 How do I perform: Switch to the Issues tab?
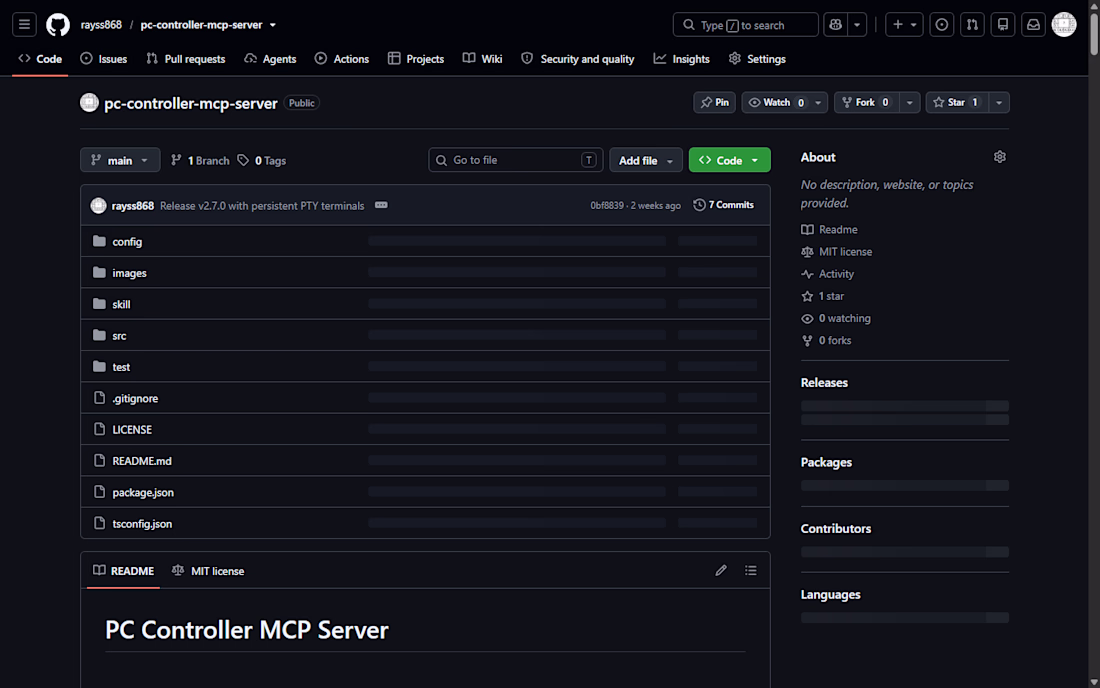(x=104, y=59)
